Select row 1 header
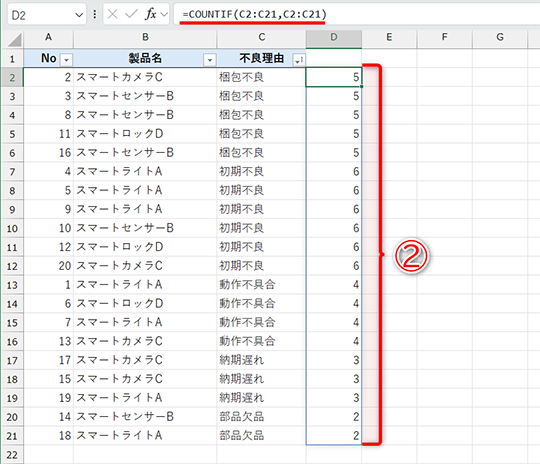 coord(12,59)
